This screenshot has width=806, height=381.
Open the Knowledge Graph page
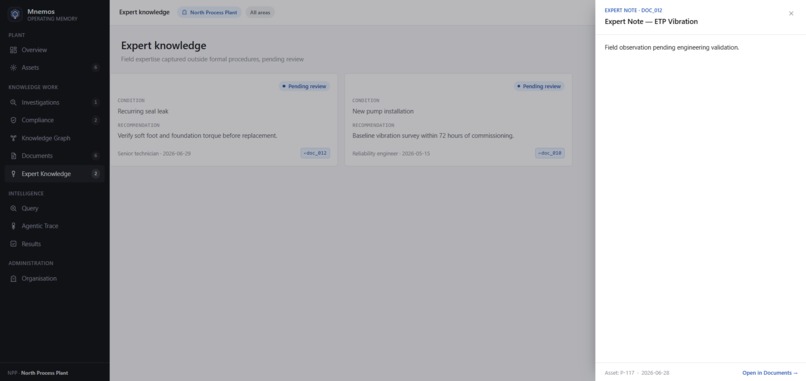tap(54, 138)
